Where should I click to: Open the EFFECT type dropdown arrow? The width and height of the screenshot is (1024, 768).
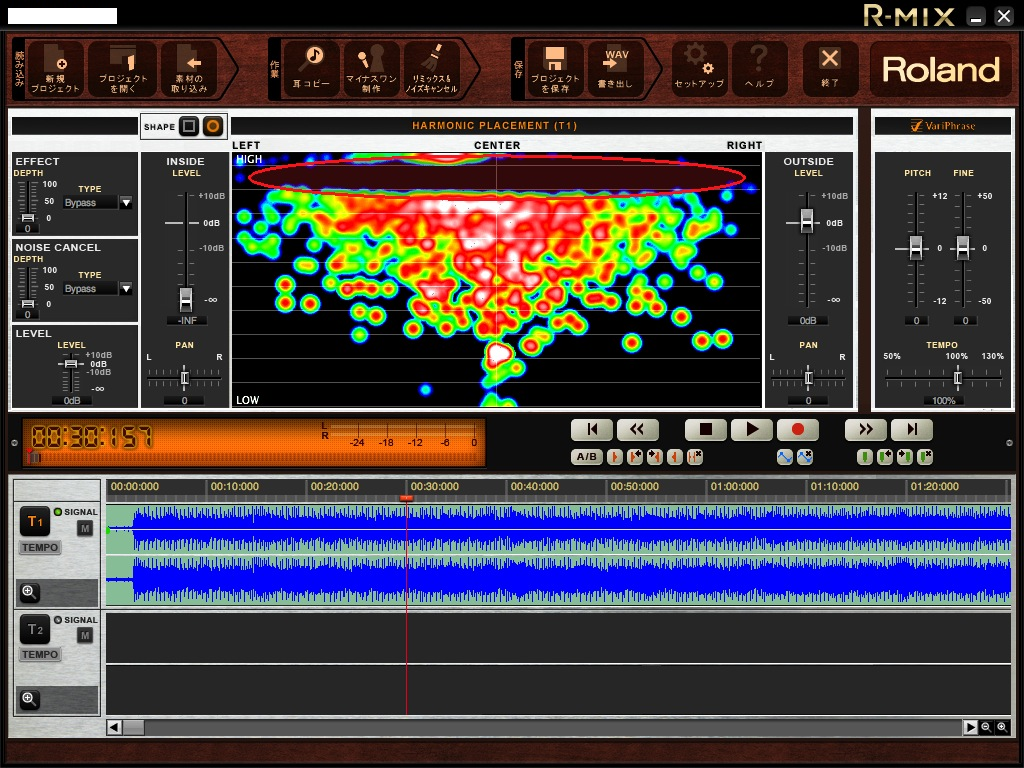126,202
